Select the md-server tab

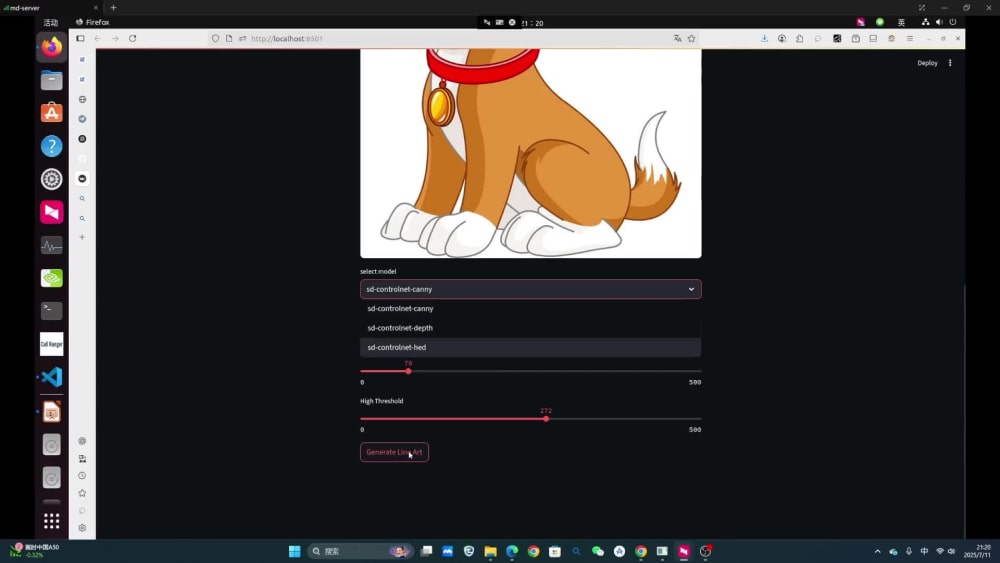pos(51,8)
